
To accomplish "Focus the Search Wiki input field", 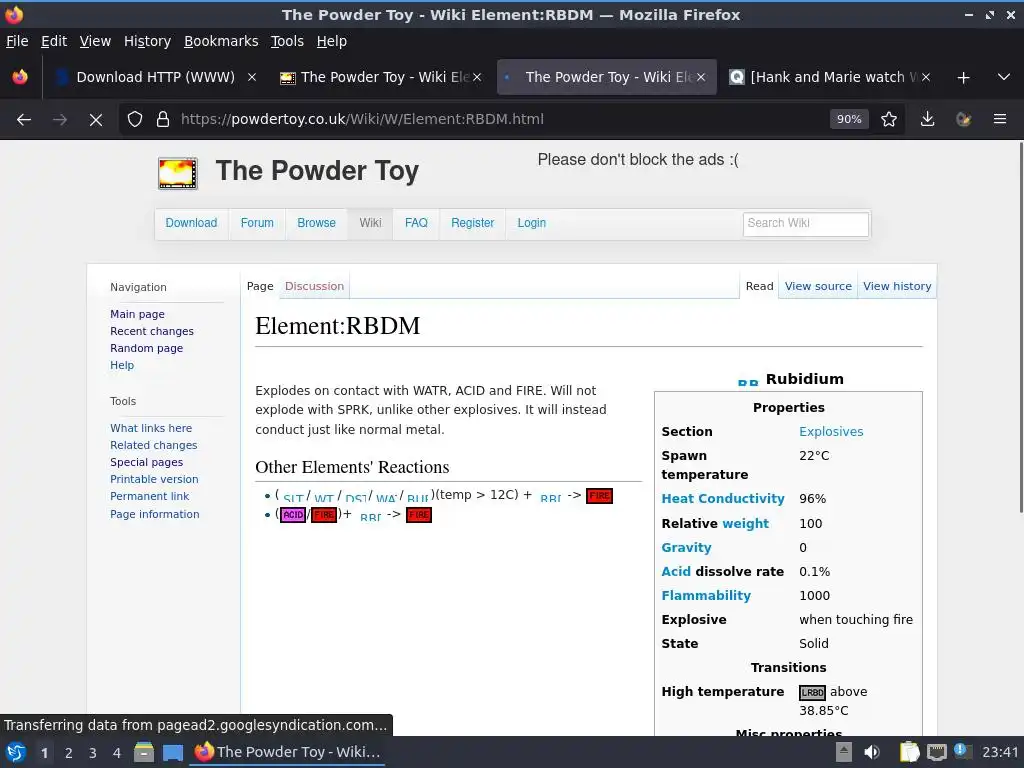I will coord(805,223).
